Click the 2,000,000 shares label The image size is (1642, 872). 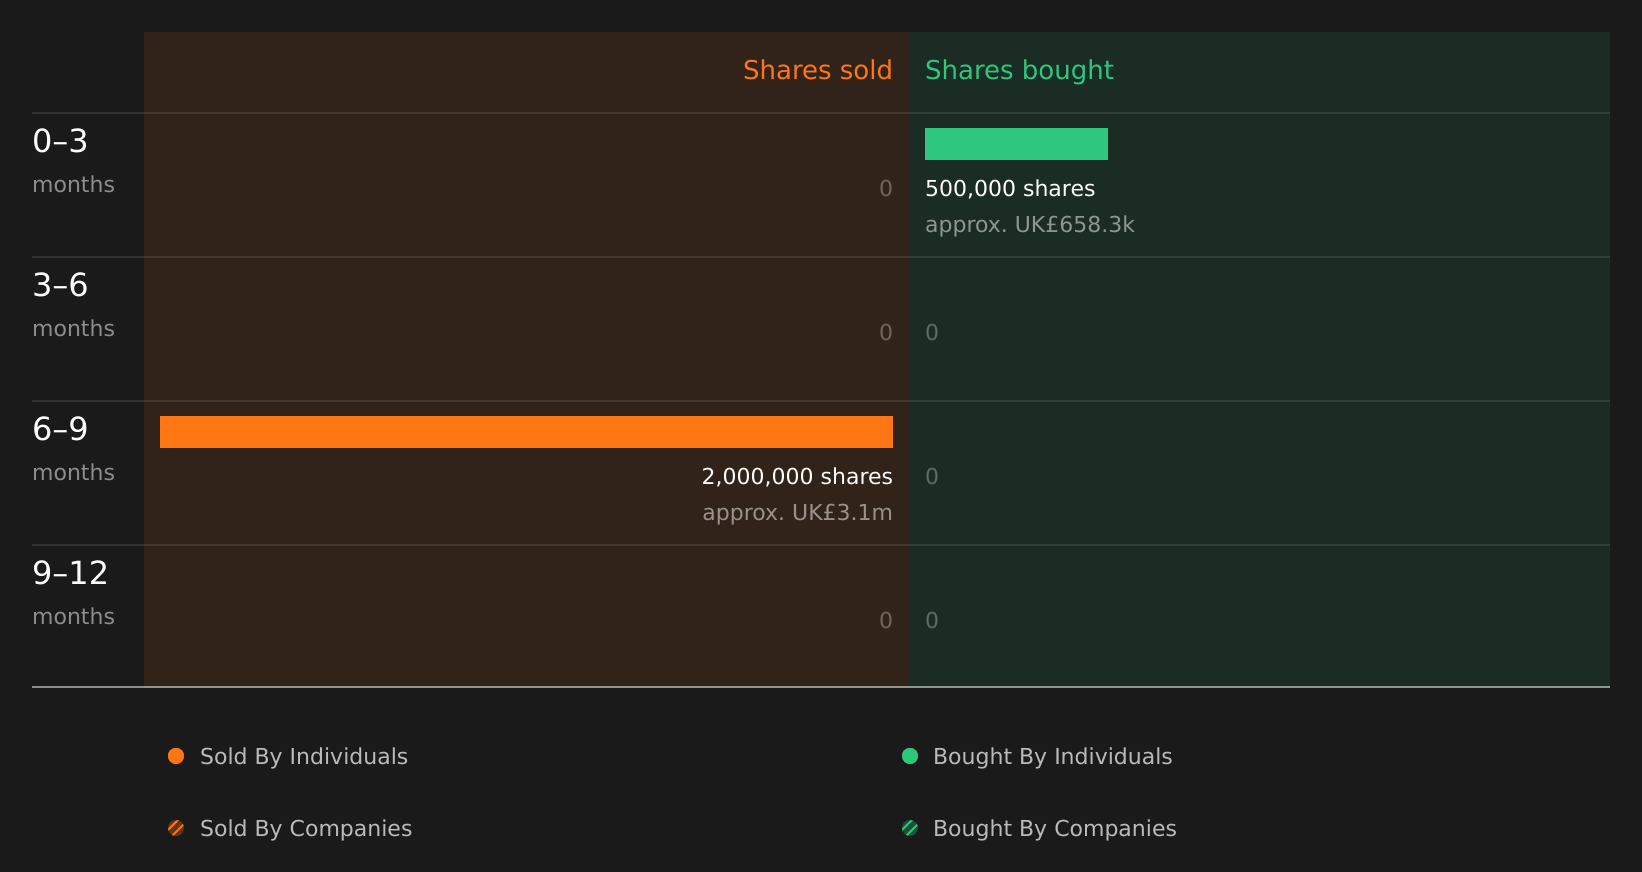(797, 477)
